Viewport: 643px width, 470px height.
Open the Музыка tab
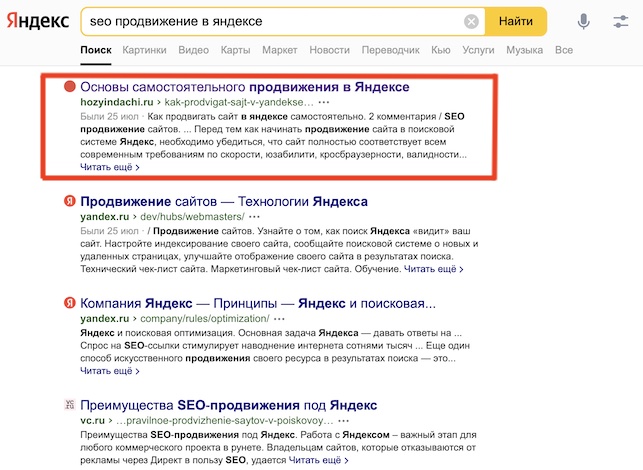524,50
